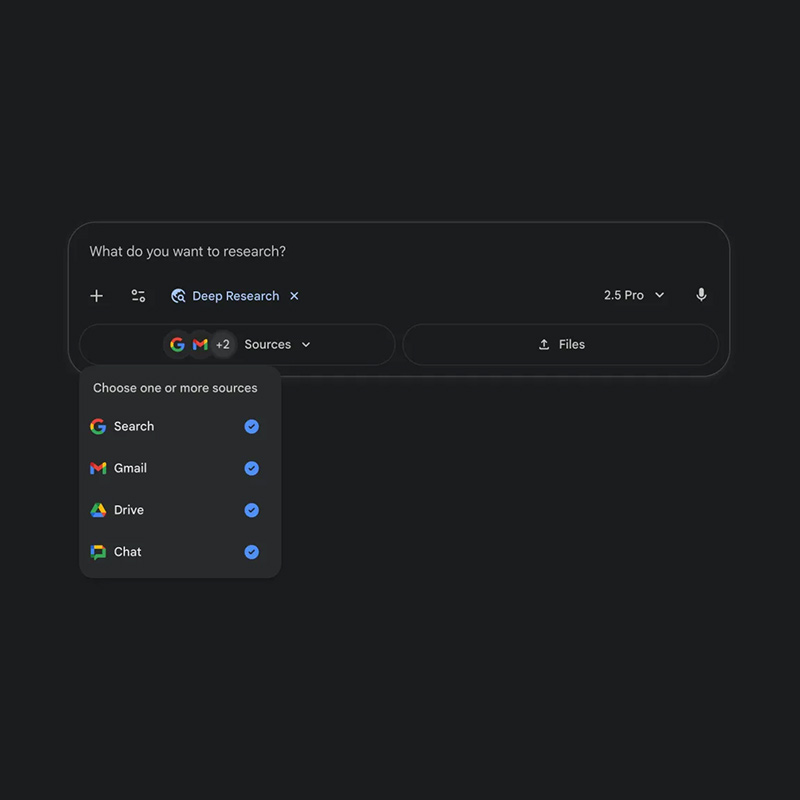
Task: Select the Drive menu entry
Action: pyautogui.click(x=180, y=510)
